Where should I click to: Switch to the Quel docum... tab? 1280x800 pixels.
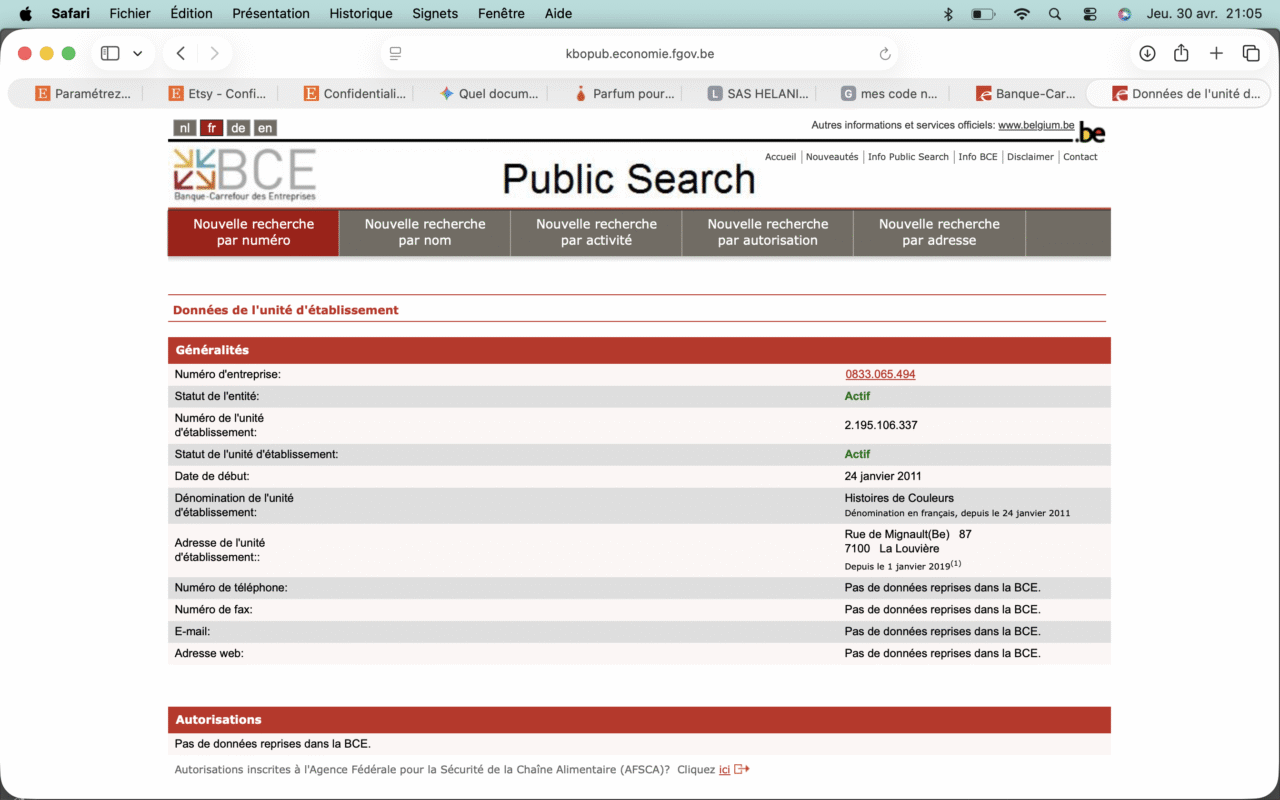[x=487, y=93]
